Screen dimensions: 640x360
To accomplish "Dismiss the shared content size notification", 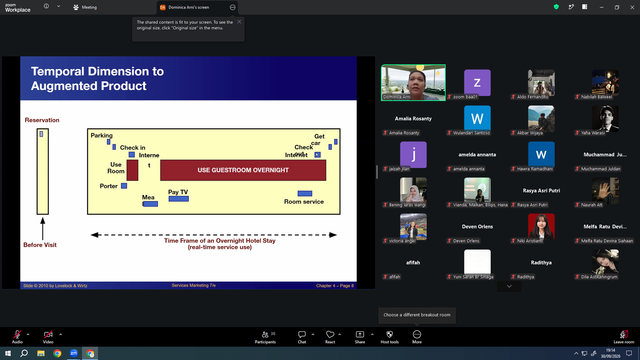I will point(239,22).
